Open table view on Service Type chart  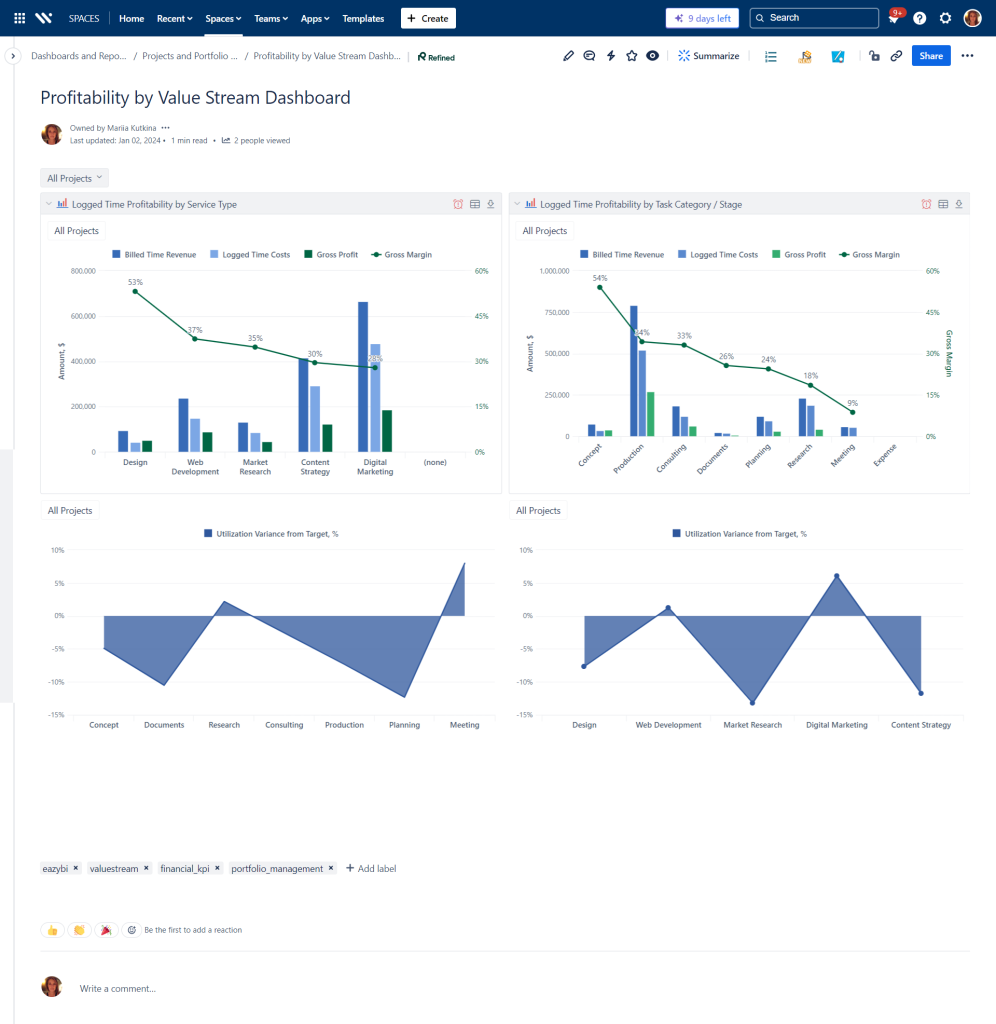click(x=474, y=203)
